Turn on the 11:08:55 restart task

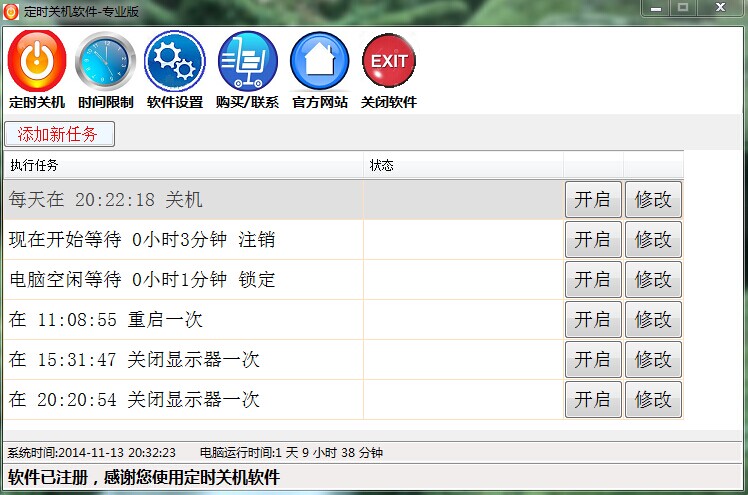(x=593, y=320)
